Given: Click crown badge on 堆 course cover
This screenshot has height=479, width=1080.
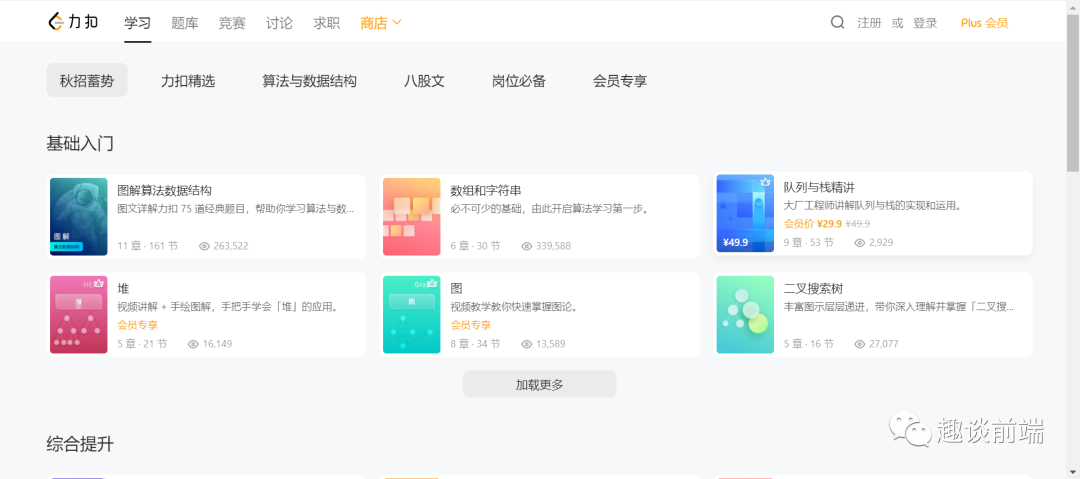Looking at the screenshot, I should [98, 283].
